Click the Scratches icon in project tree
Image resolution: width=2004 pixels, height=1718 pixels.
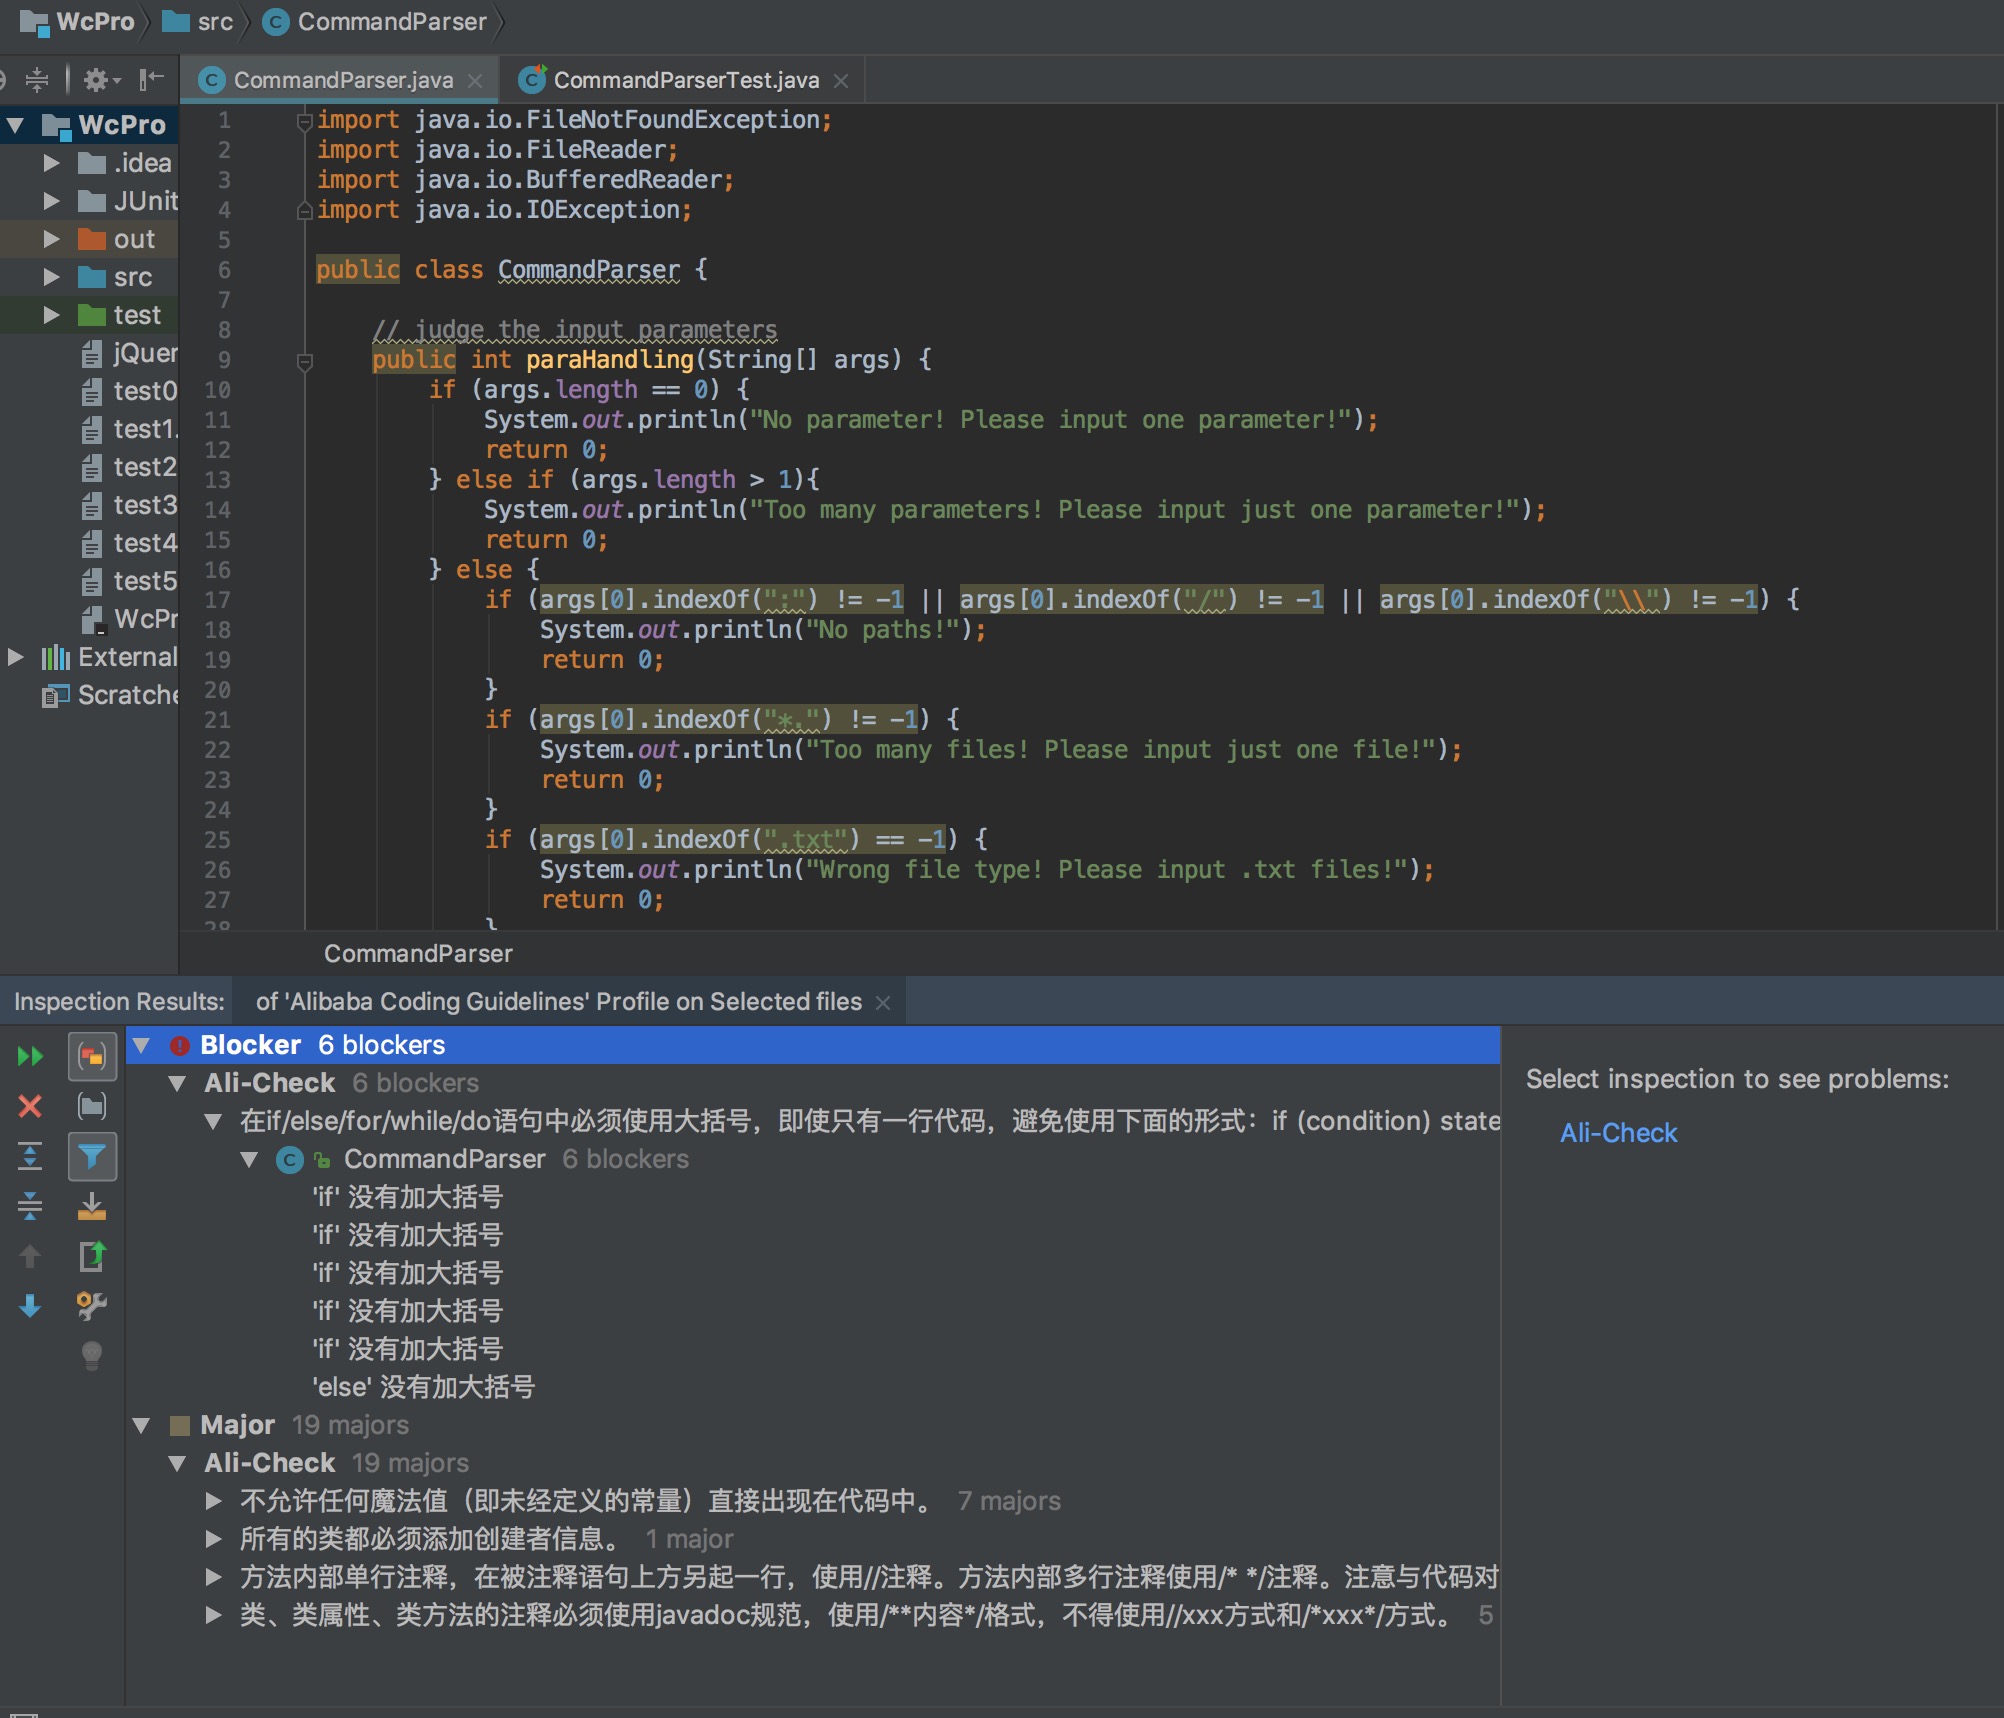pos(56,695)
